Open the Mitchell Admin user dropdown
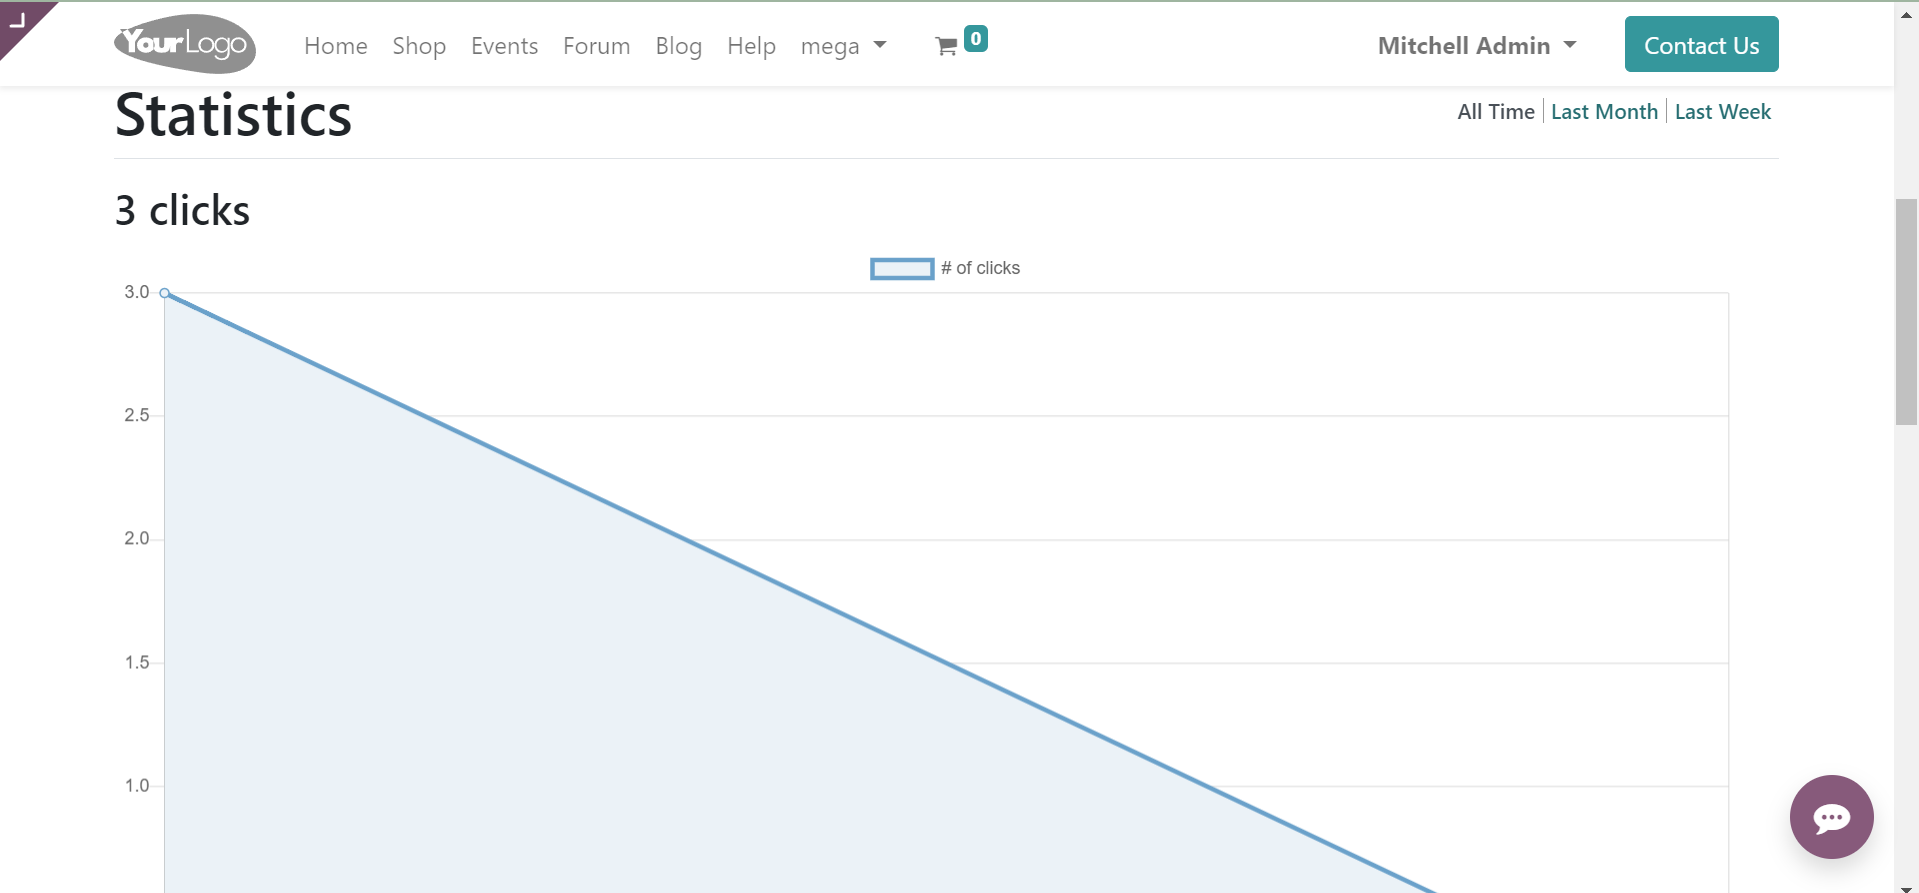Viewport: 1919px width, 893px height. tap(1477, 46)
